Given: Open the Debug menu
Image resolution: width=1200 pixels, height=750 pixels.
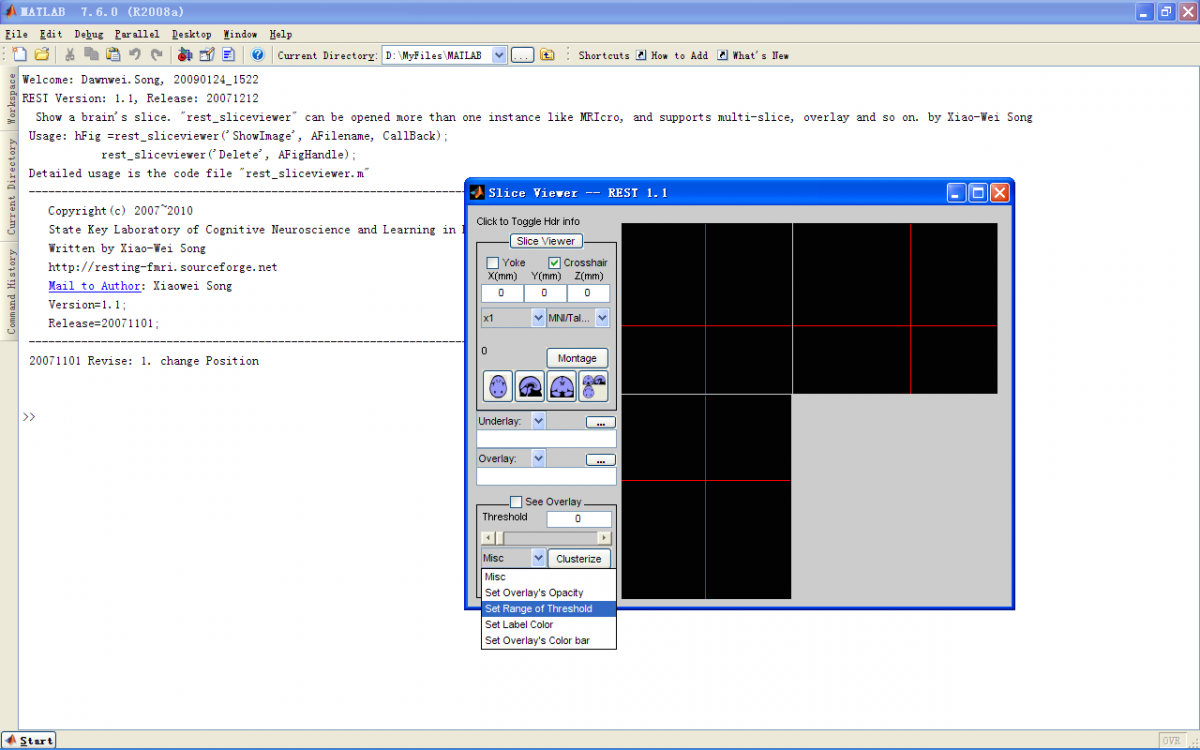Looking at the screenshot, I should click(x=88, y=34).
